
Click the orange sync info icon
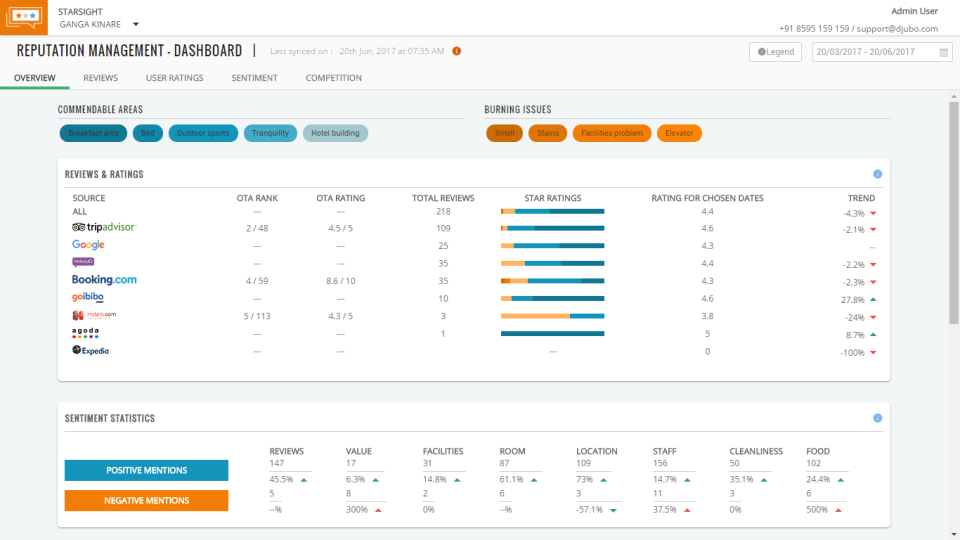(x=457, y=51)
